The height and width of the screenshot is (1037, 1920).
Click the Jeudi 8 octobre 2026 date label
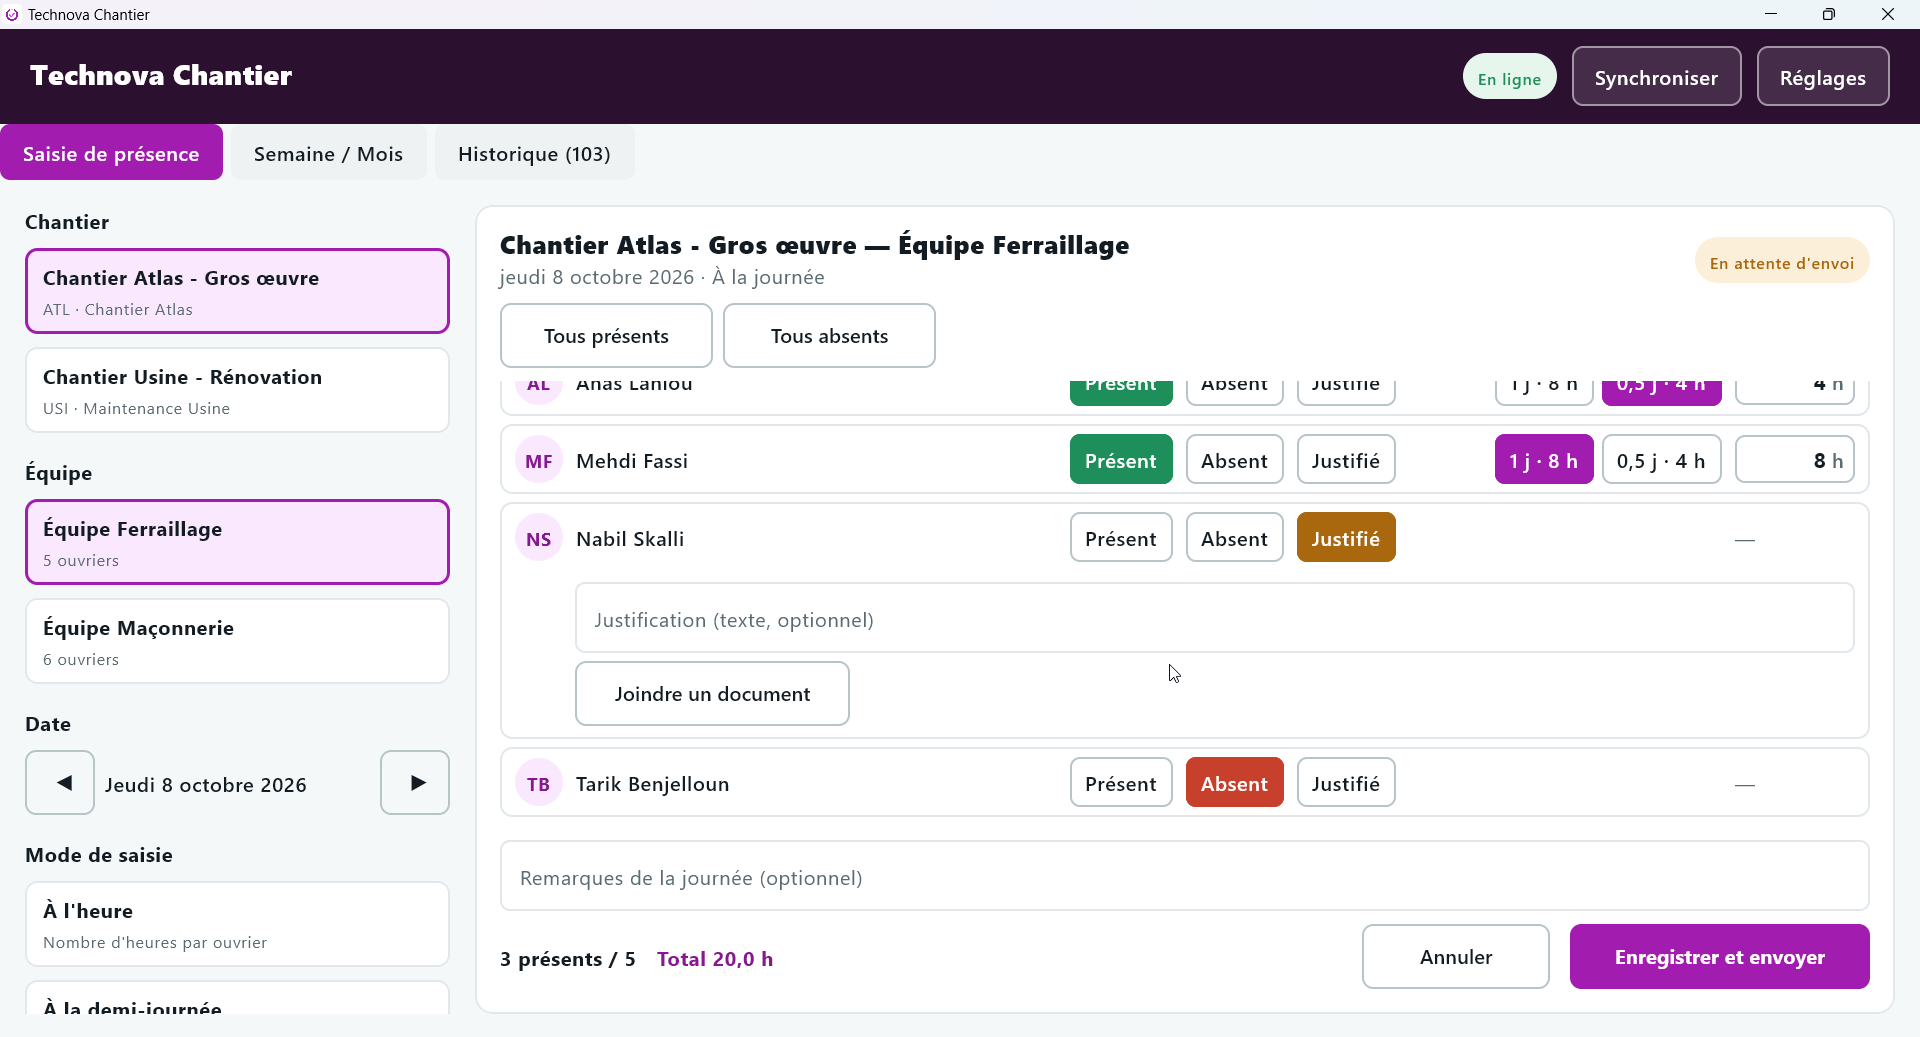pos(206,785)
